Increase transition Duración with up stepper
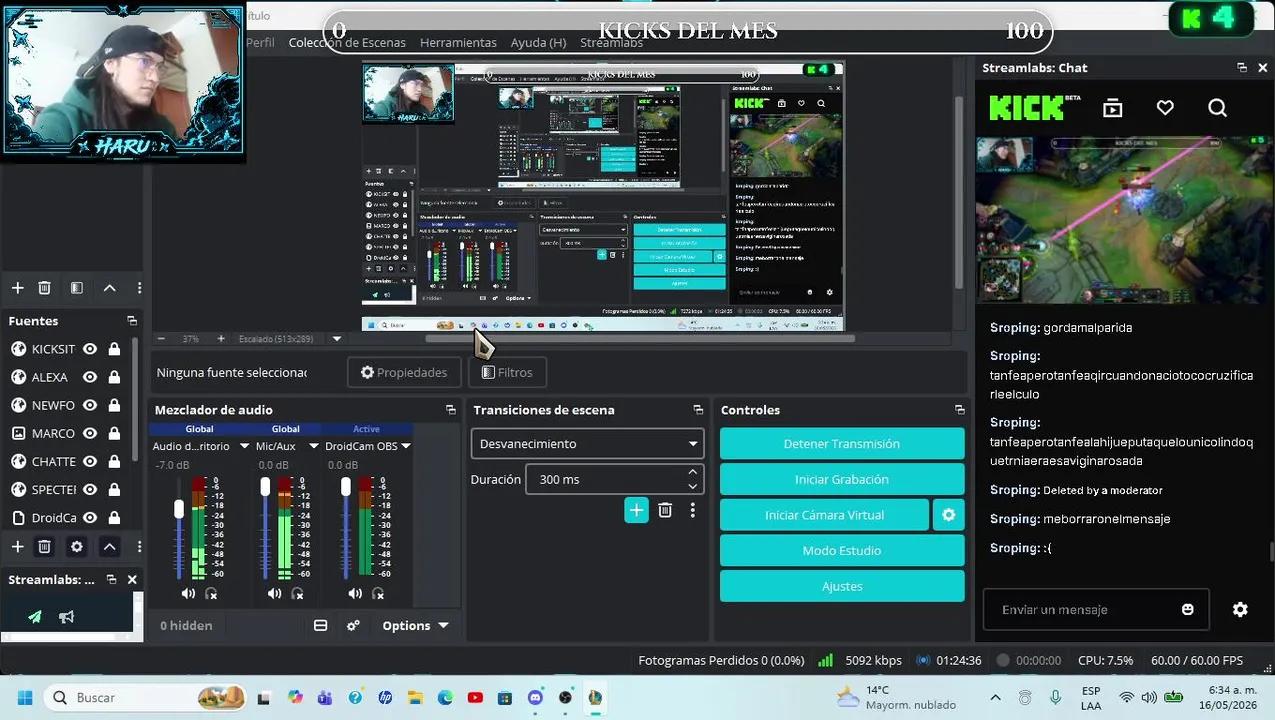Viewport: 1275px width, 720px height. [692, 472]
